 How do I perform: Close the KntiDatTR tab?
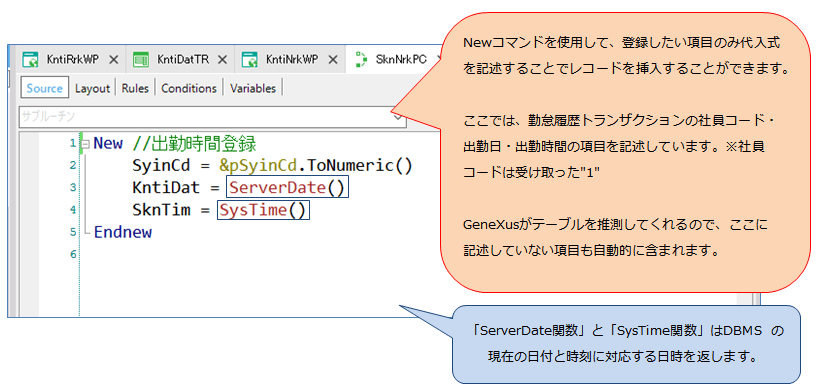(223, 60)
